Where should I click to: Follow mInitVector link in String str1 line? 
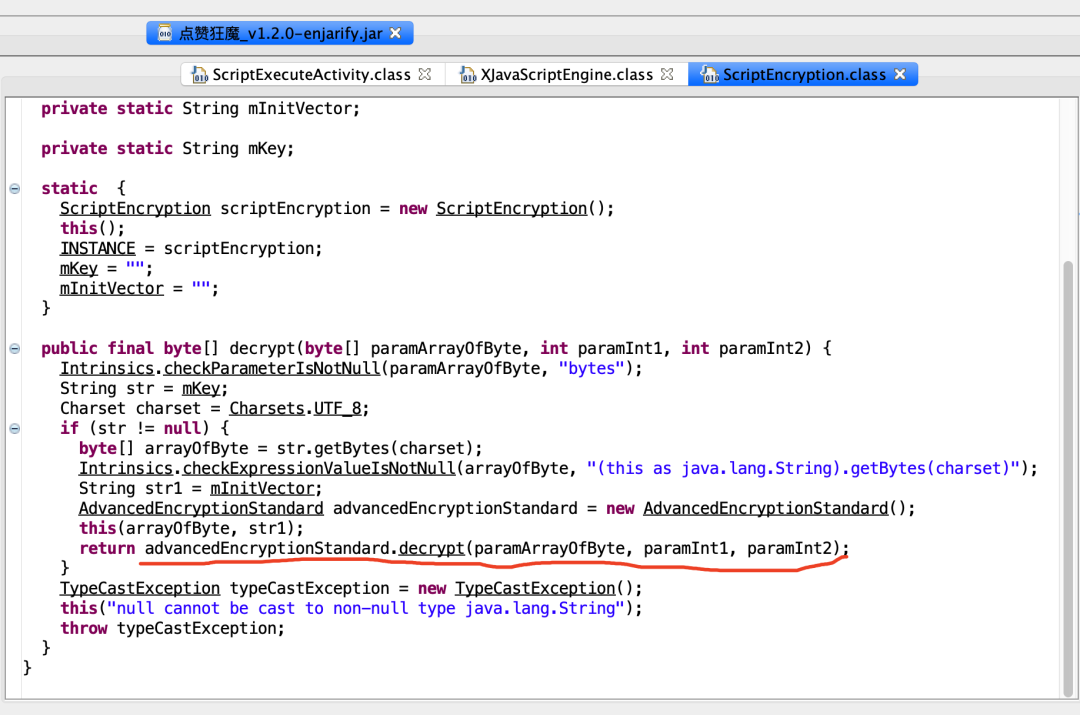pos(262,488)
